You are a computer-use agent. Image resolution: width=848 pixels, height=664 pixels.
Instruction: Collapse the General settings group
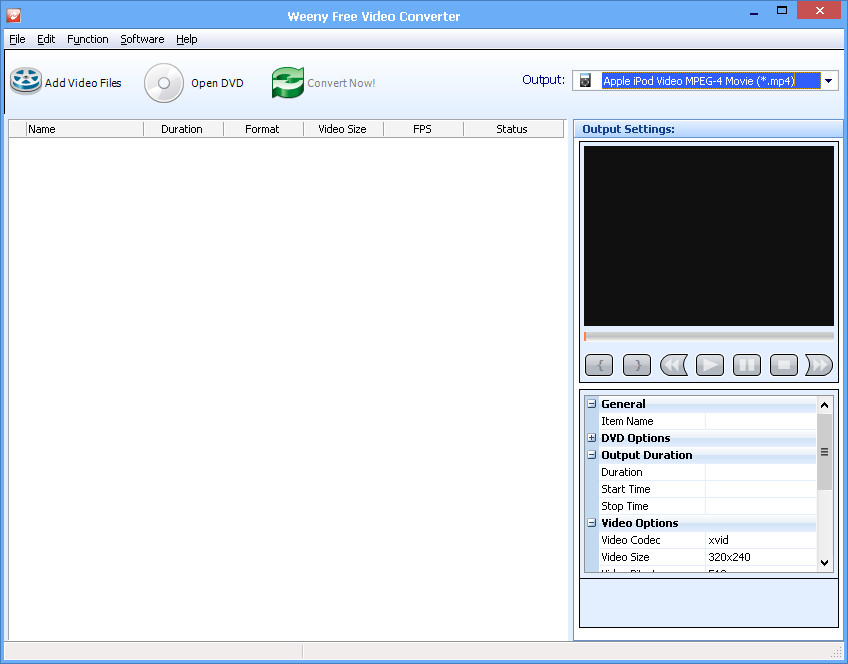point(592,404)
